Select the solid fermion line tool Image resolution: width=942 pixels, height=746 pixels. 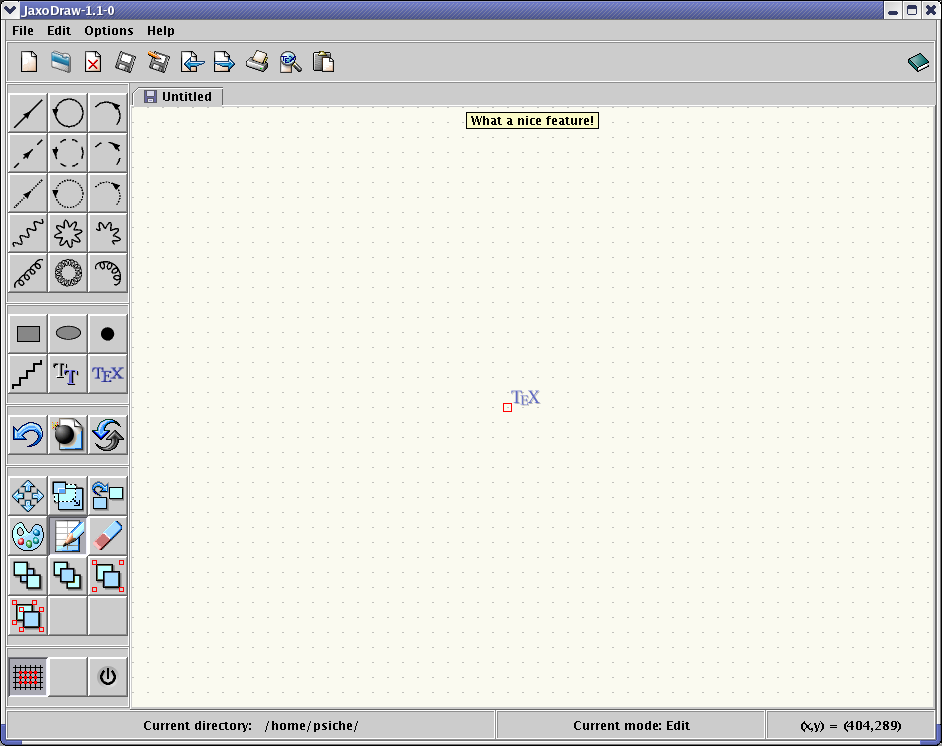click(x=28, y=113)
